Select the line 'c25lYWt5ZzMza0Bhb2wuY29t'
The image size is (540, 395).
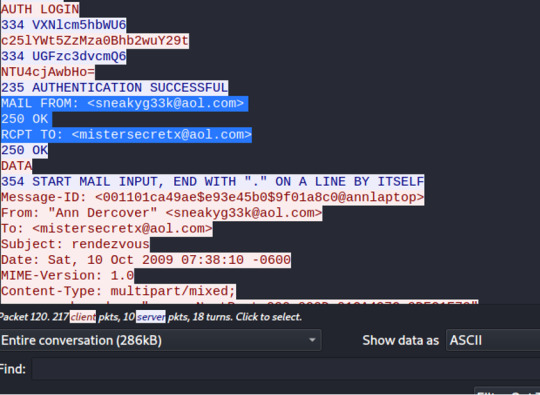click(x=95, y=41)
